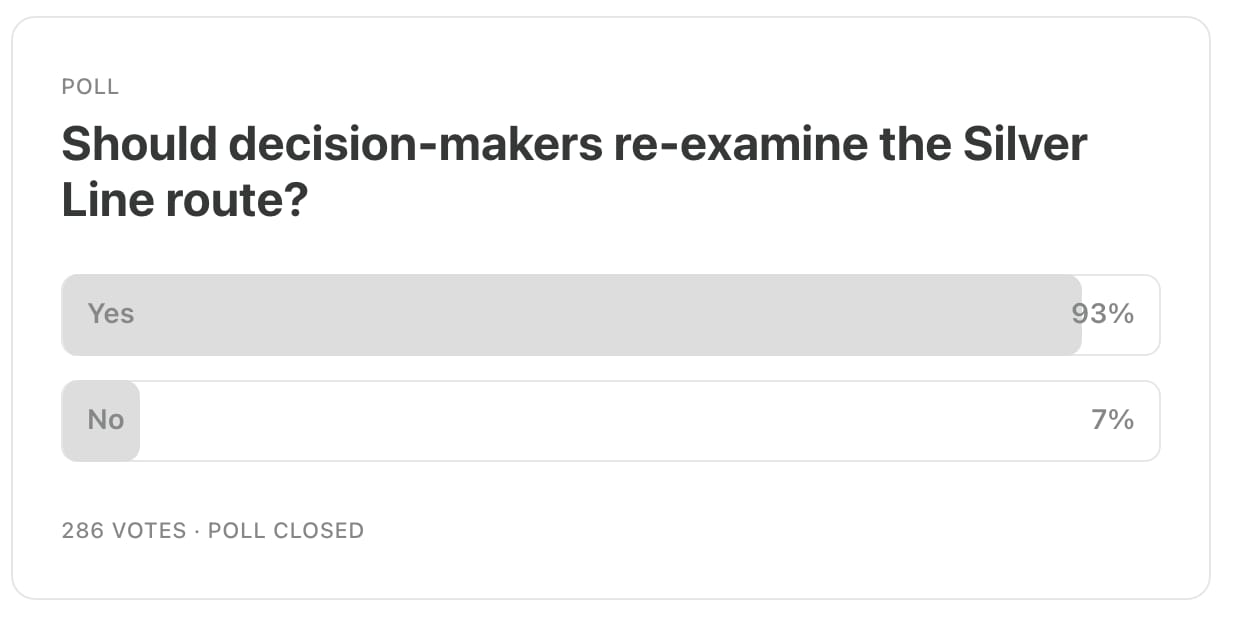Select the Yes poll option

610,315
